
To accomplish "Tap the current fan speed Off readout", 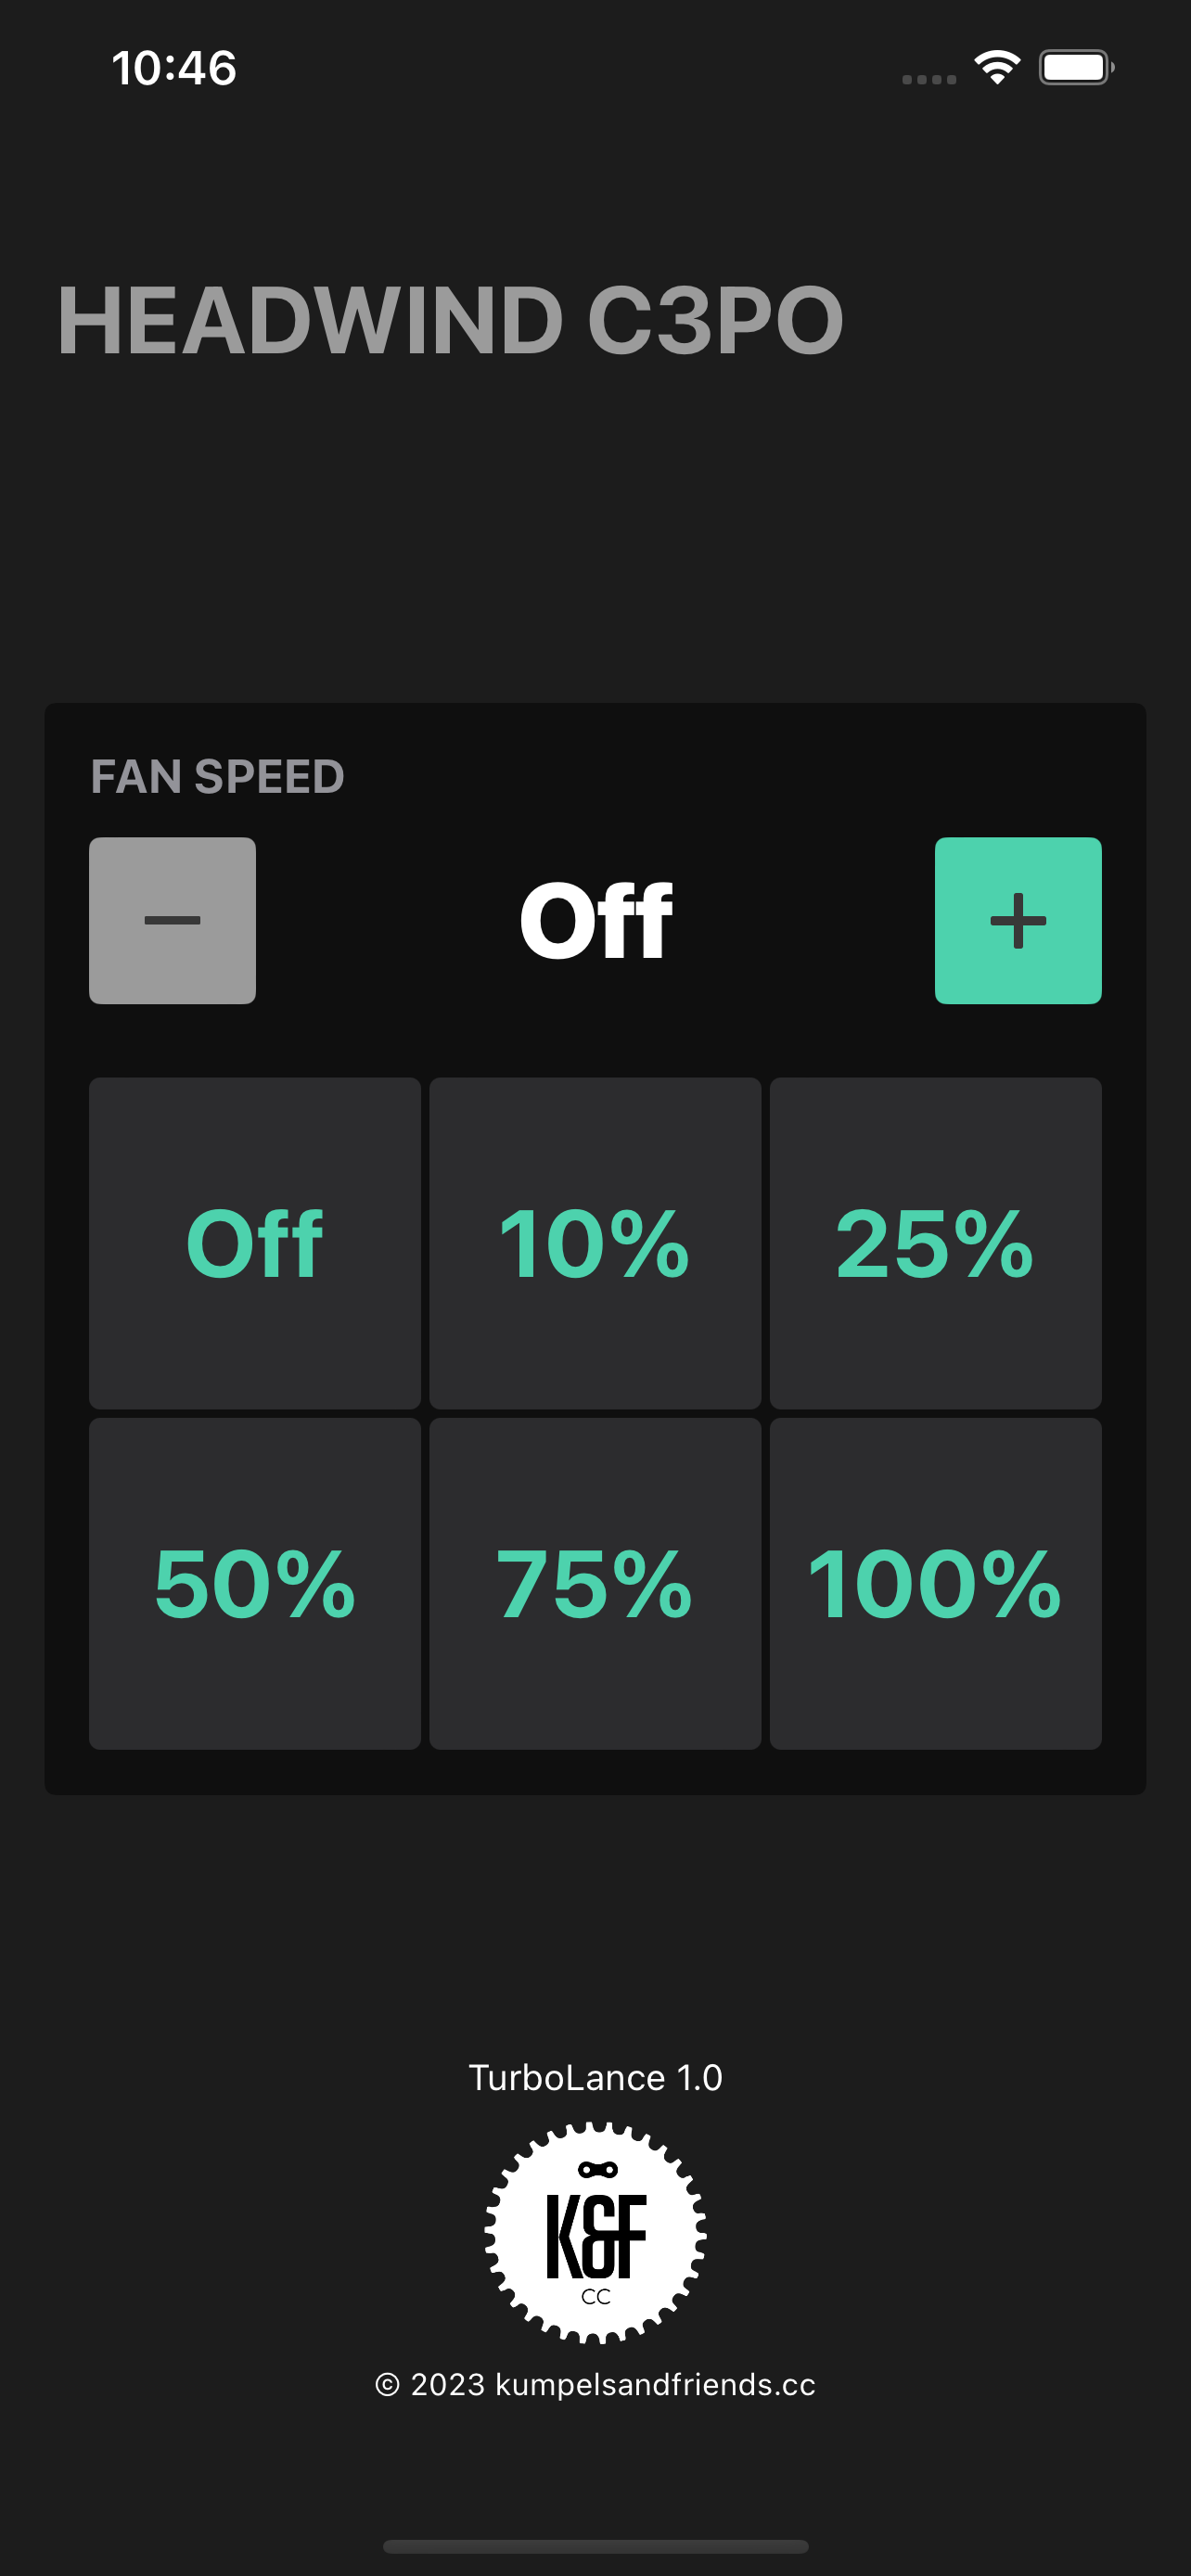I will [x=596, y=921].
